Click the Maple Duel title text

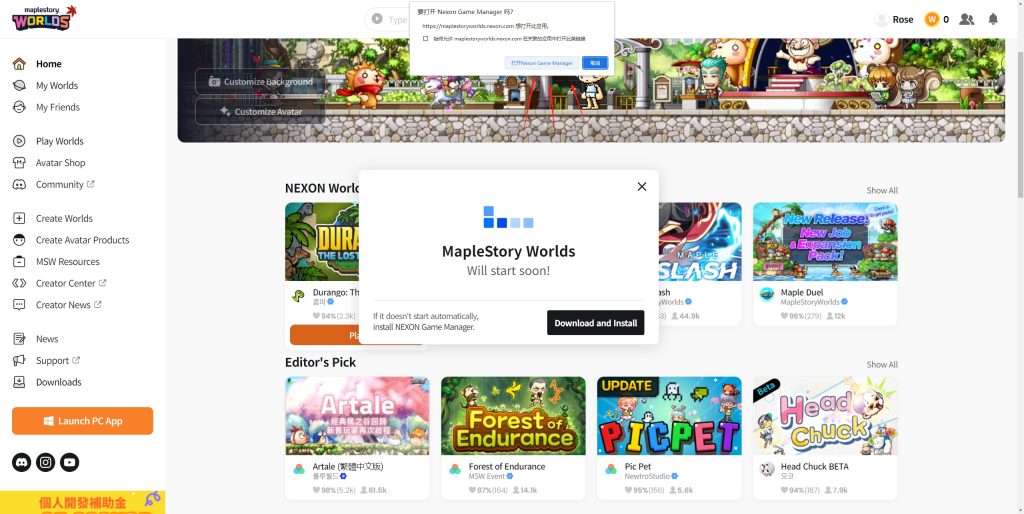tap(802, 293)
